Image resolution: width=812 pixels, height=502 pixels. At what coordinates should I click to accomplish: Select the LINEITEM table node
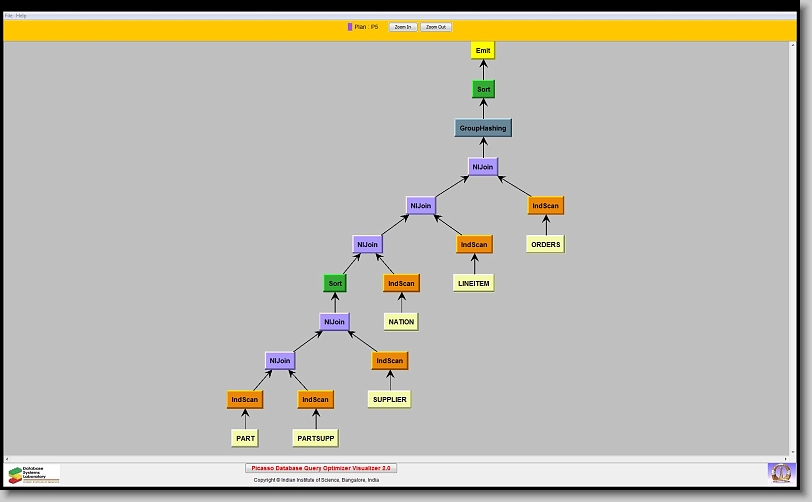[x=473, y=283]
